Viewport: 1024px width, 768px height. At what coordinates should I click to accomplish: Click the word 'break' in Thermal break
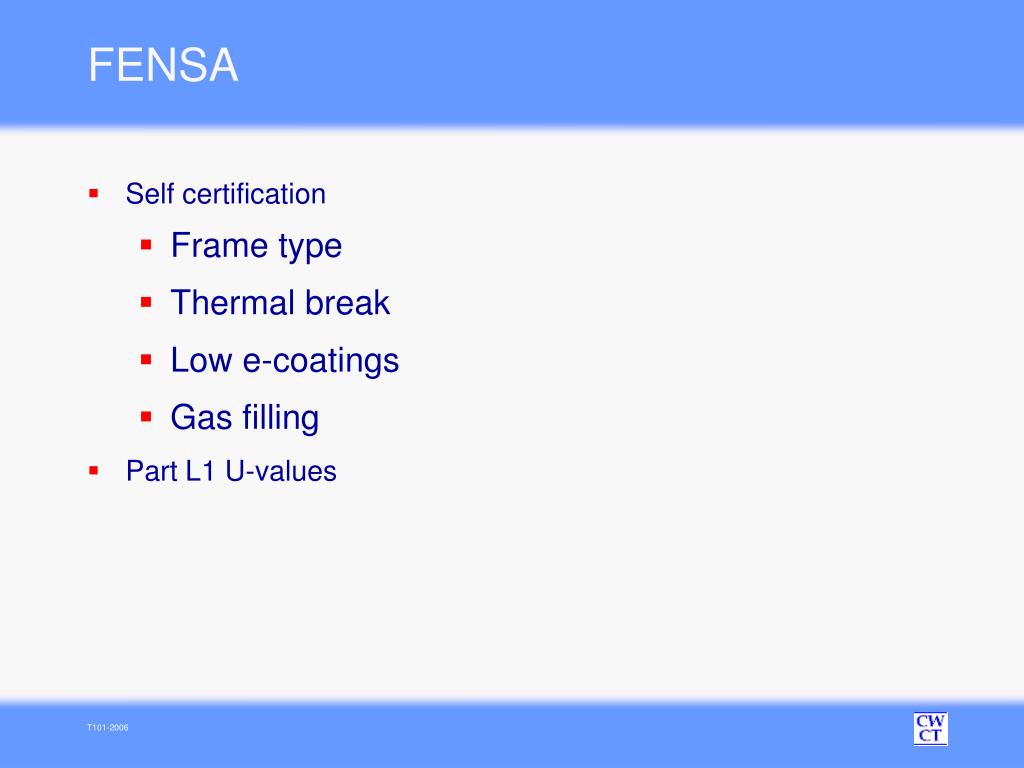tap(347, 302)
